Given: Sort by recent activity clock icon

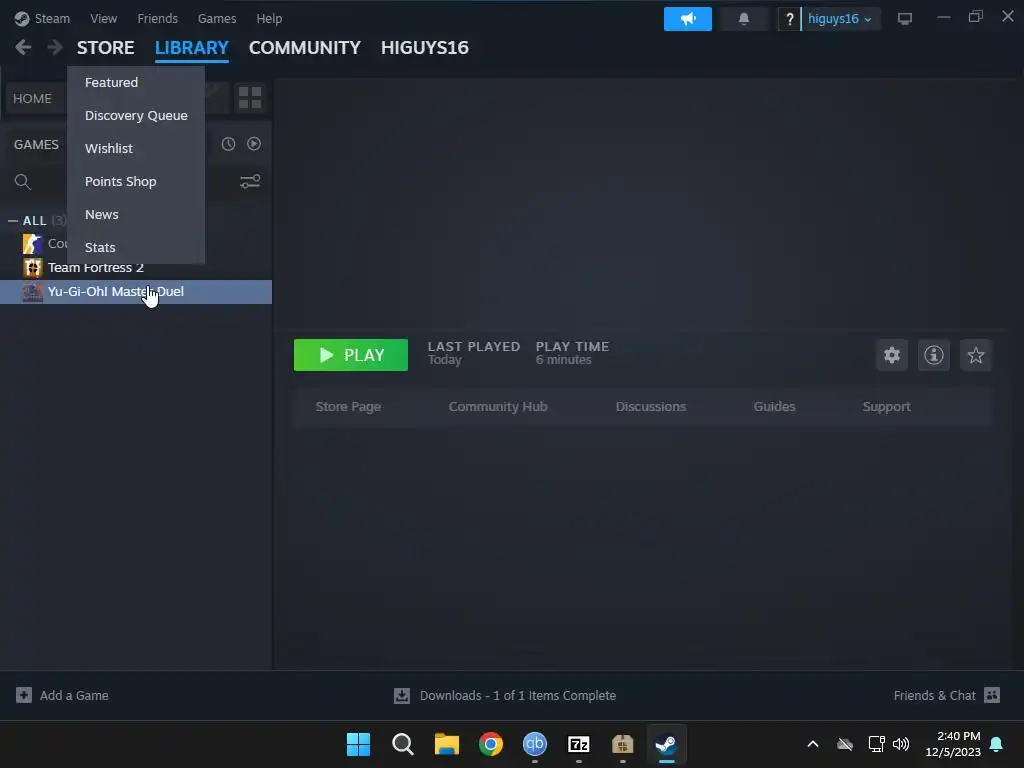Looking at the screenshot, I should point(228,144).
